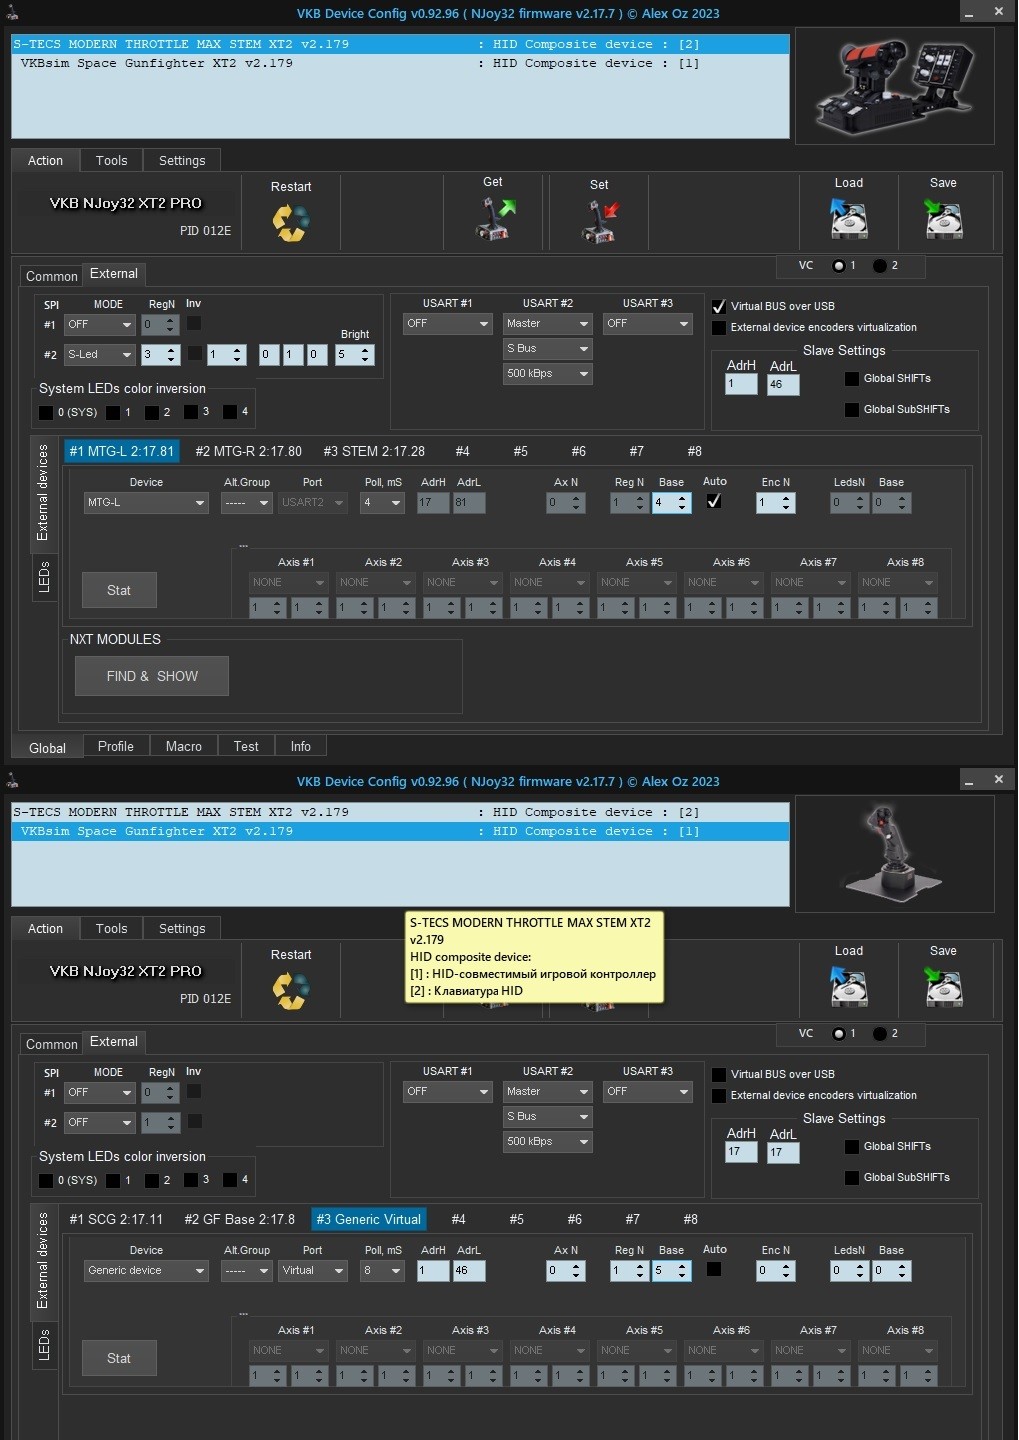Open LEDs vertical tab in upper window

[44, 577]
